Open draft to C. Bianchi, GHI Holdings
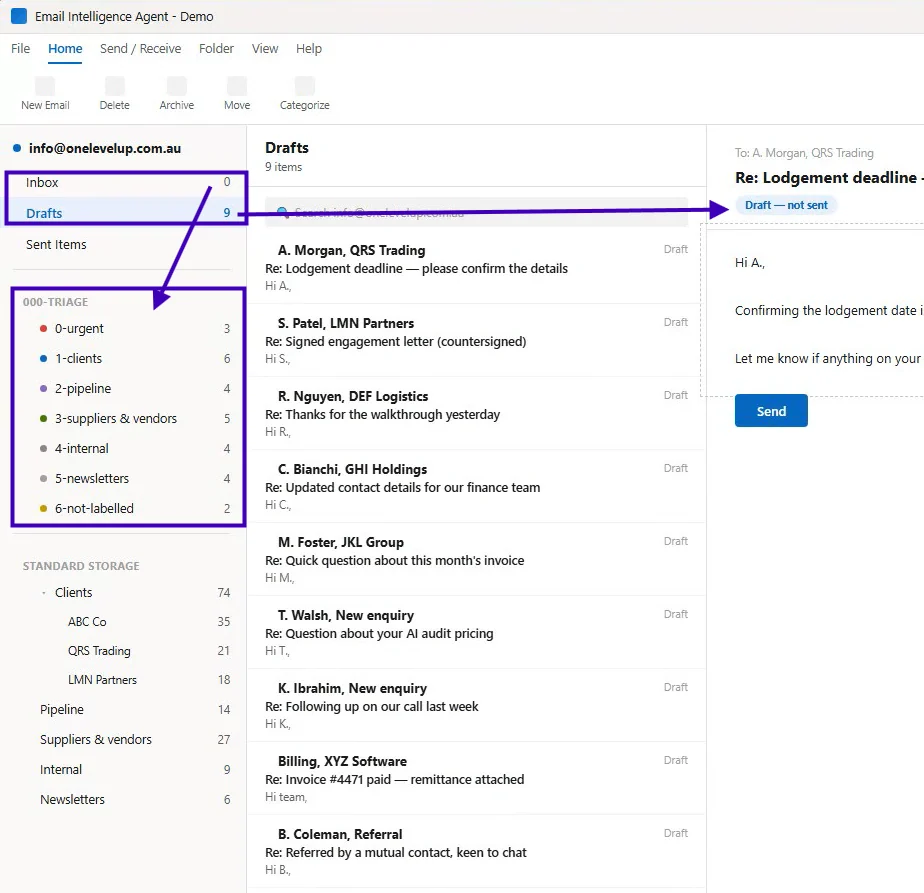The image size is (924, 893). [476, 487]
